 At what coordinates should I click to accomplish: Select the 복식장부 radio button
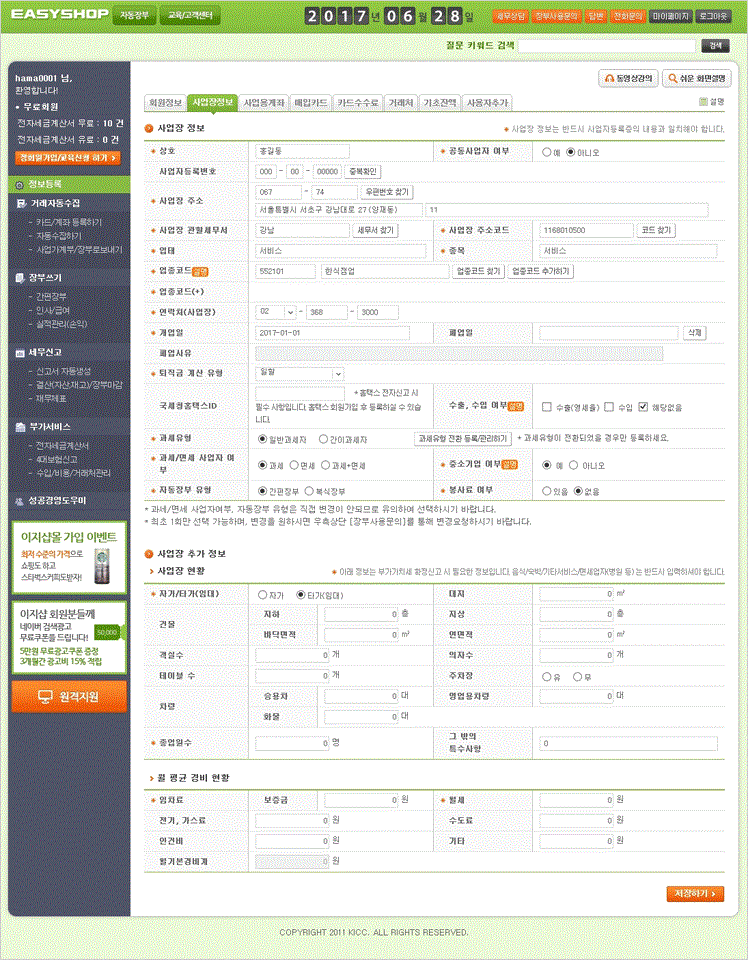coord(307,491)
